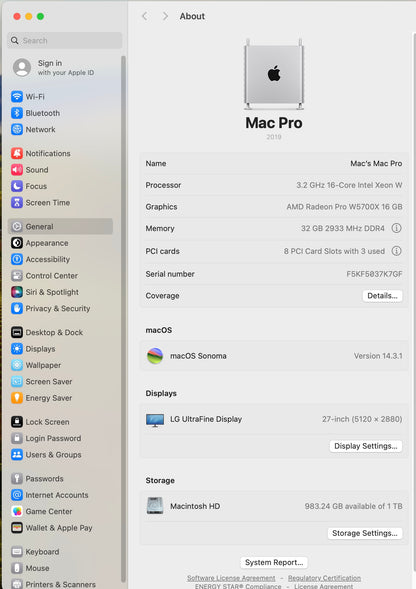This screenshot has height=589, width=416.
Task: Open Privacy & Security hand icon
Action: tap(17, 308)
